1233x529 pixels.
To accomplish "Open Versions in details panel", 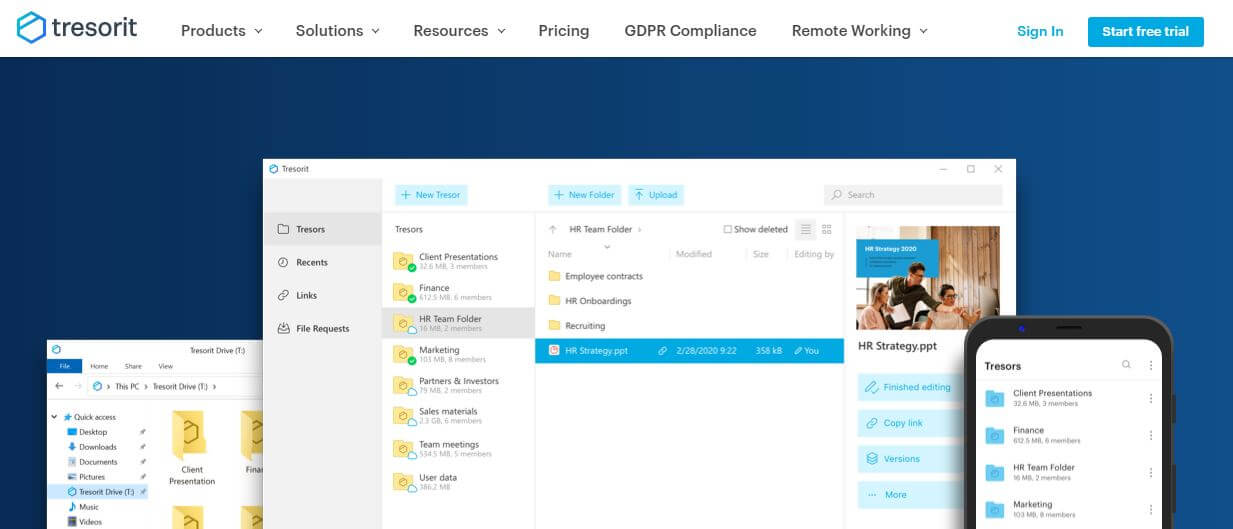I will [909, 459].
